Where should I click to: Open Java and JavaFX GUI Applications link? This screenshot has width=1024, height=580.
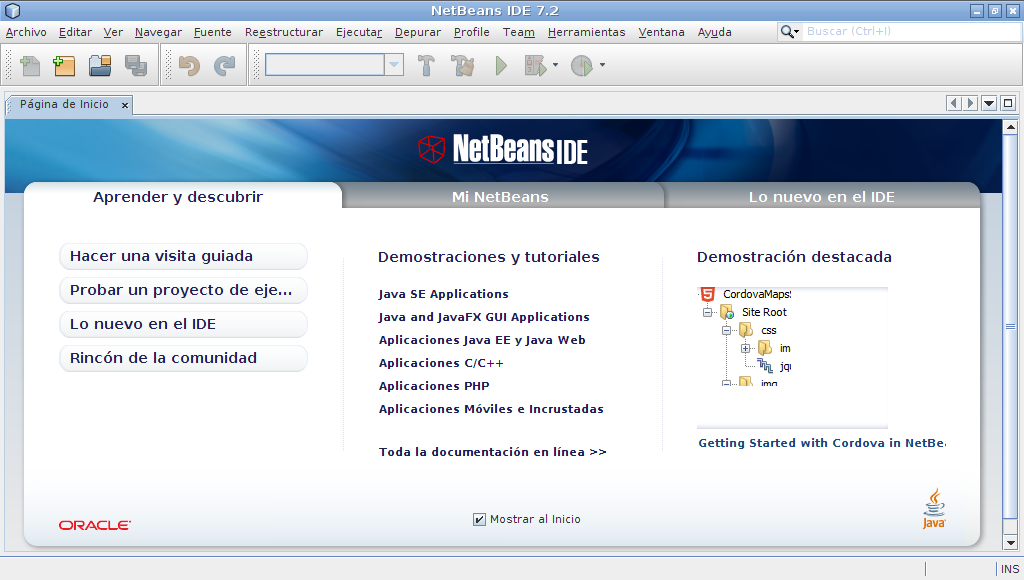point(484,317)
